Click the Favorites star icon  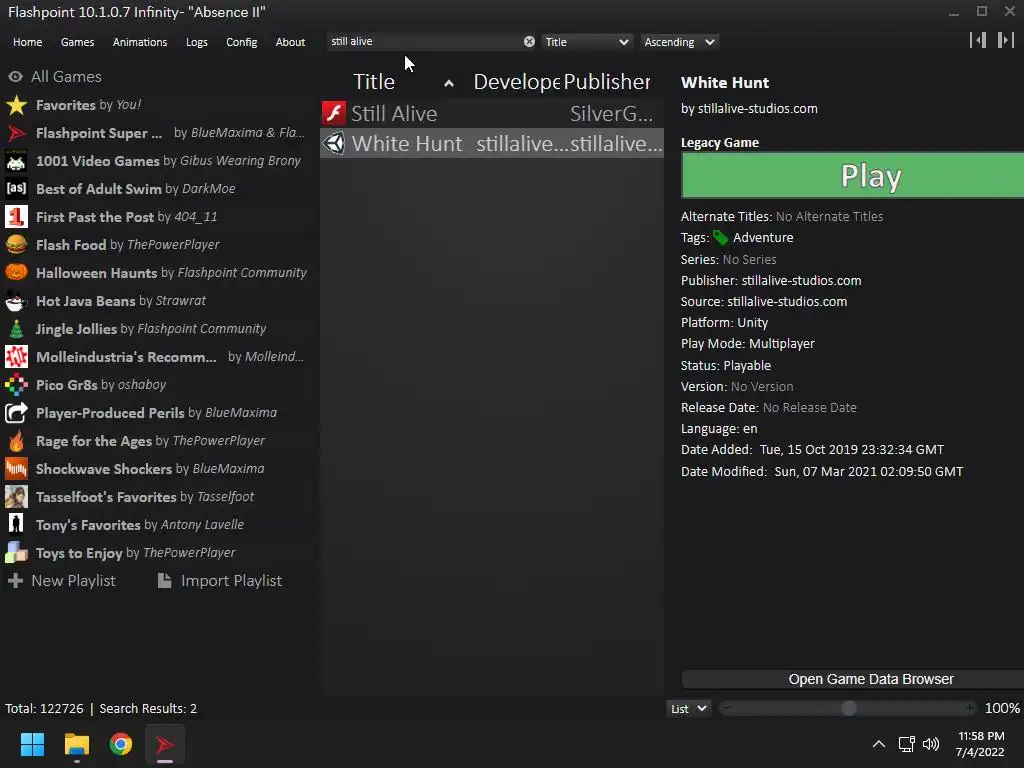pyautogui.click(x=16, y=105)
